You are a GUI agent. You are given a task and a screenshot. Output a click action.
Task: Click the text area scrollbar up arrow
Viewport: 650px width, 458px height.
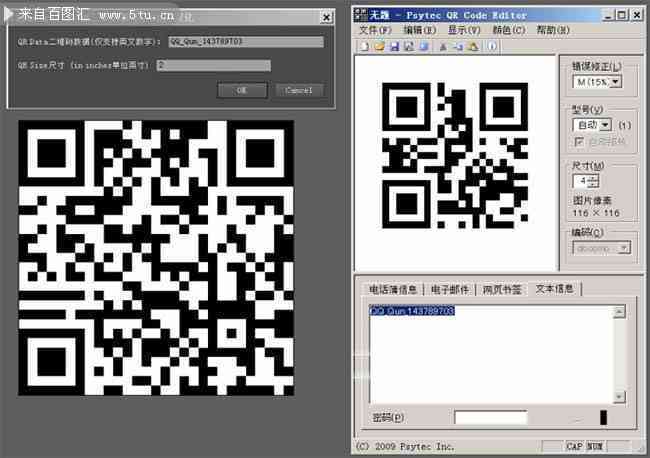pos(619,312)
